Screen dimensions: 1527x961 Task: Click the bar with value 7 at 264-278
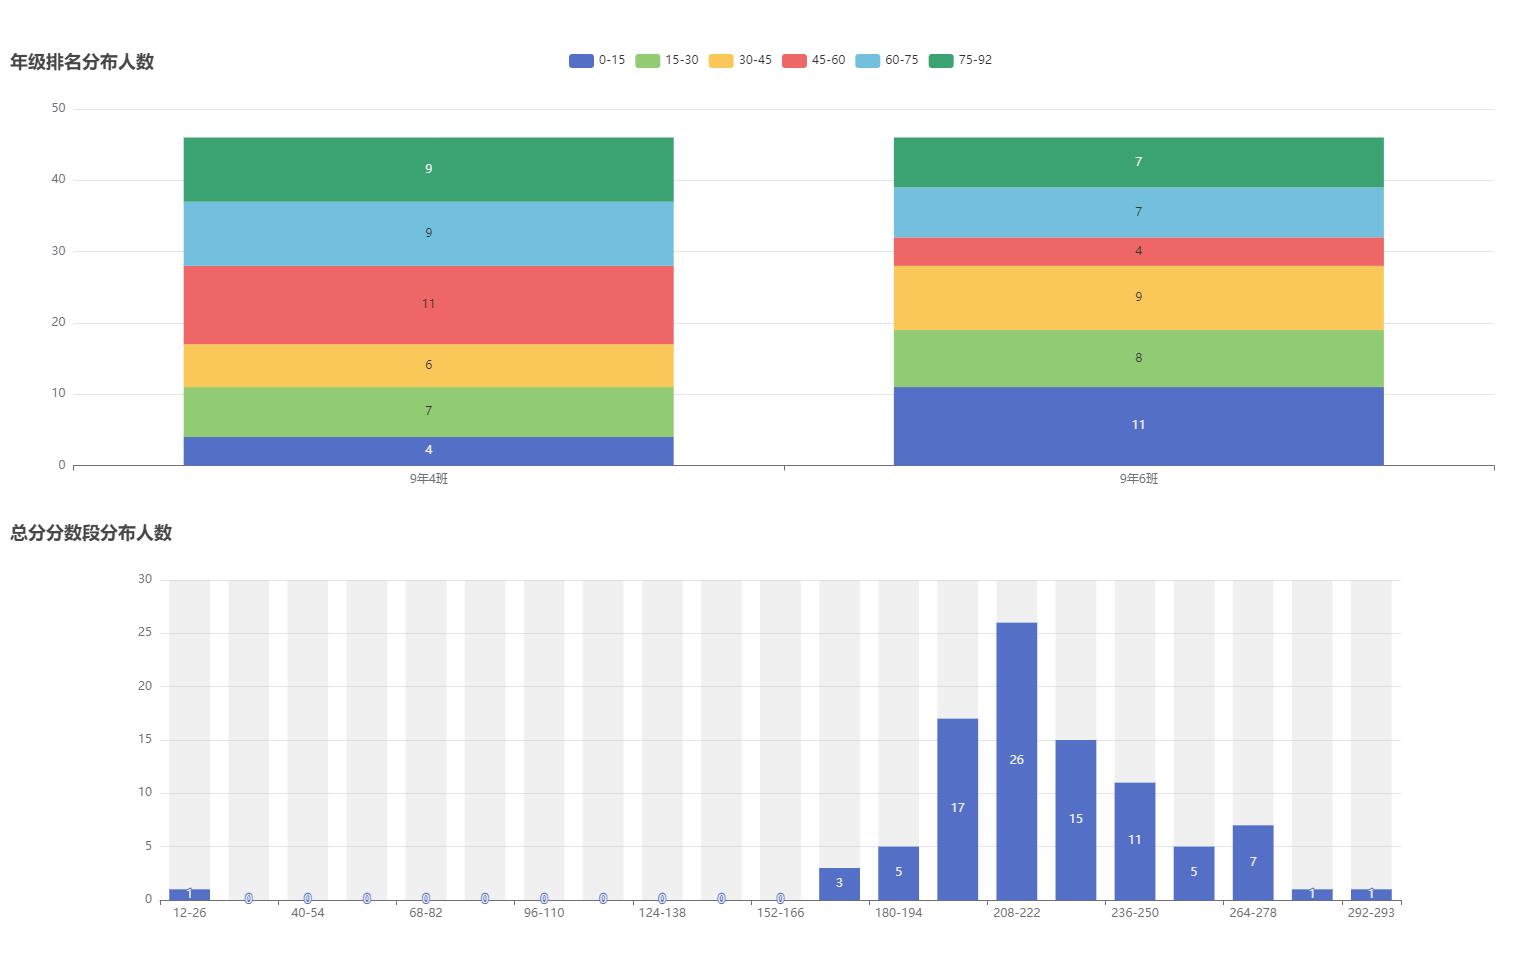pos(1252,862)
